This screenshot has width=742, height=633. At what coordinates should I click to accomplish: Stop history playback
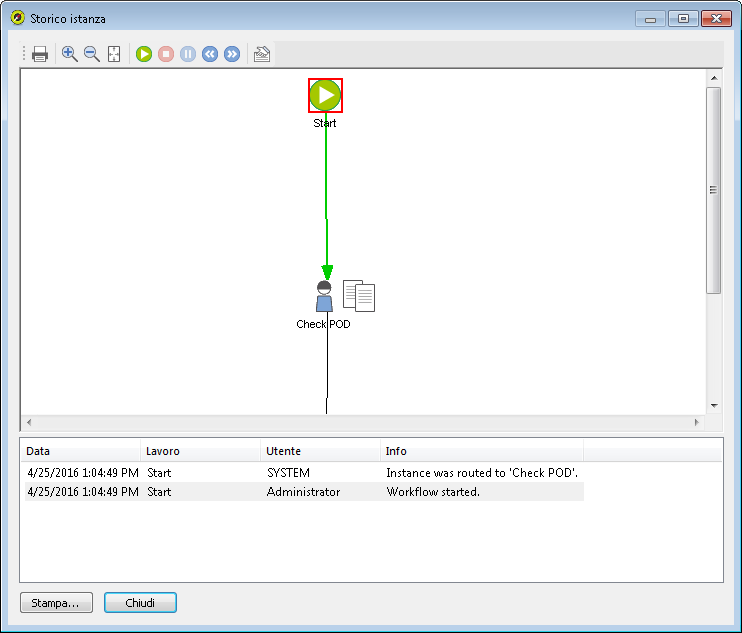[166, 54]
